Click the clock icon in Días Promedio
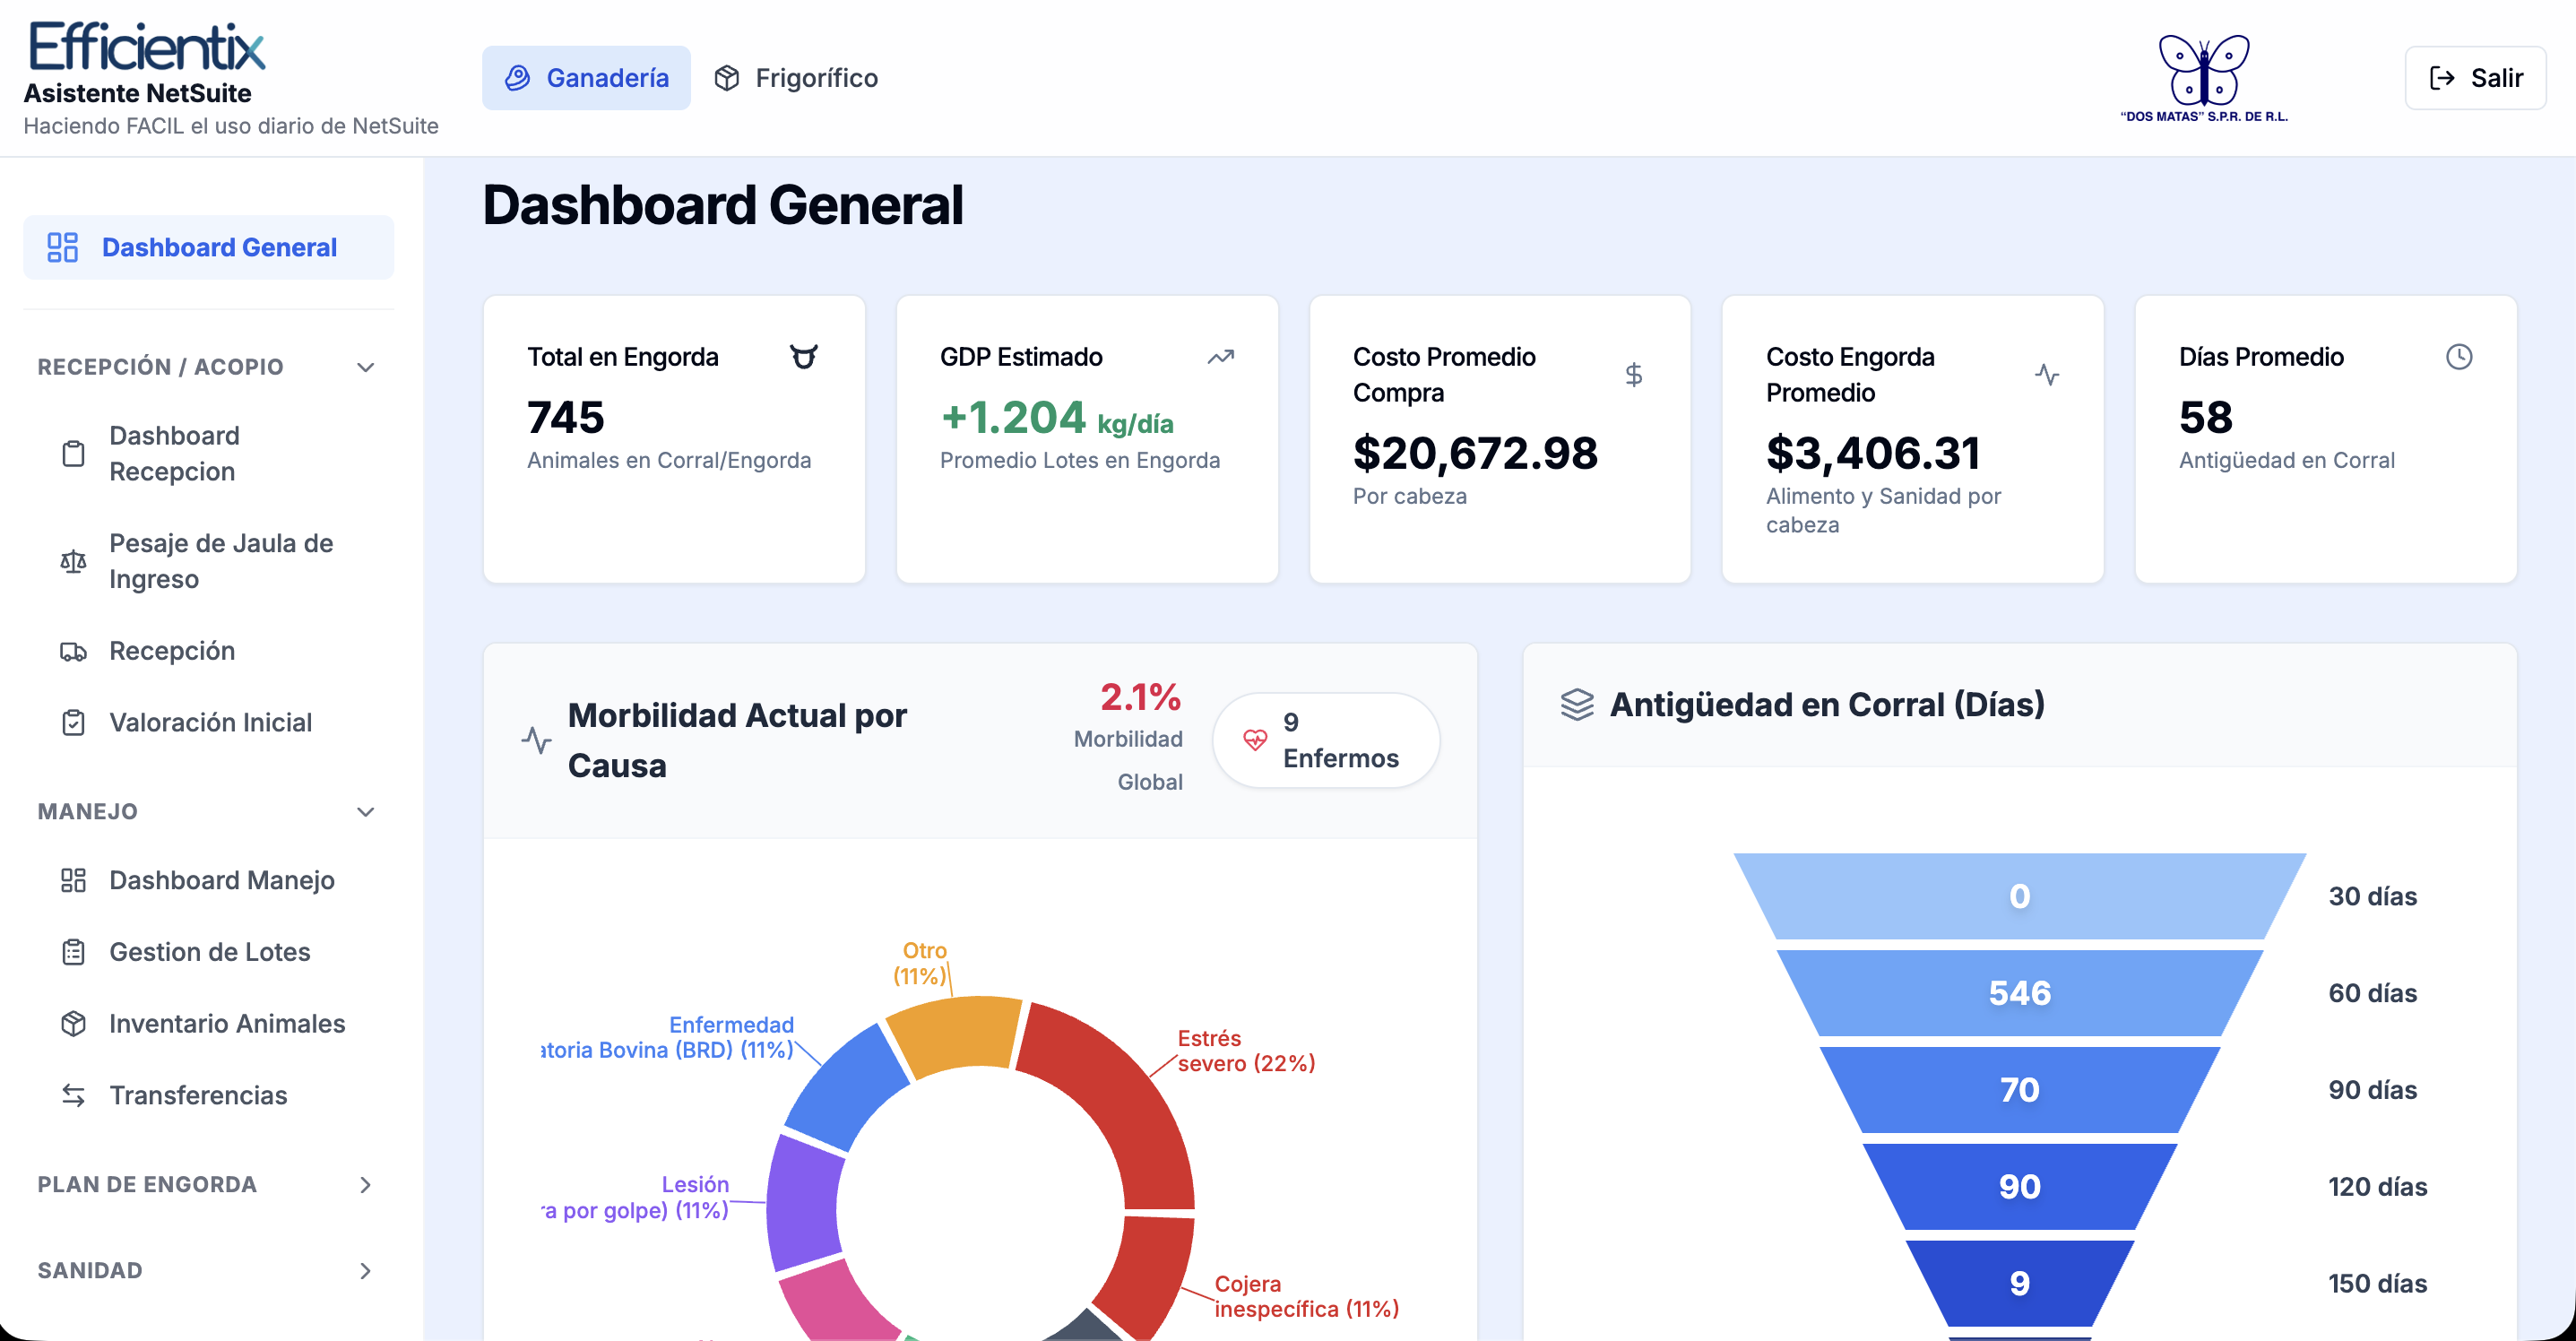 [x=2459, y=357]
